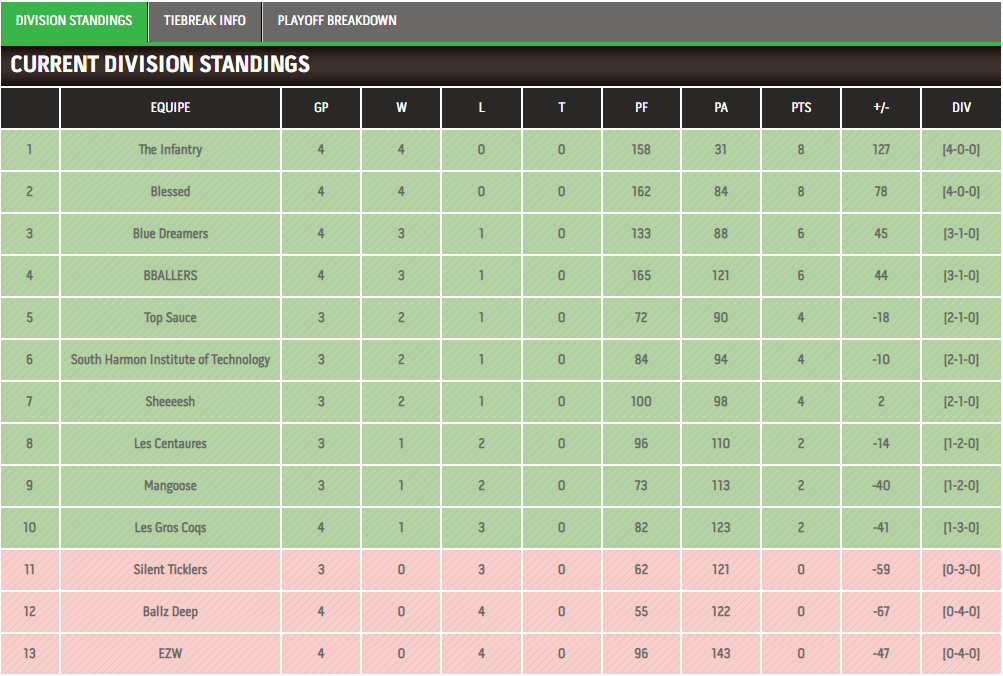Click the Mangoose team name
1003x676 pixels.
click(170, 485)
